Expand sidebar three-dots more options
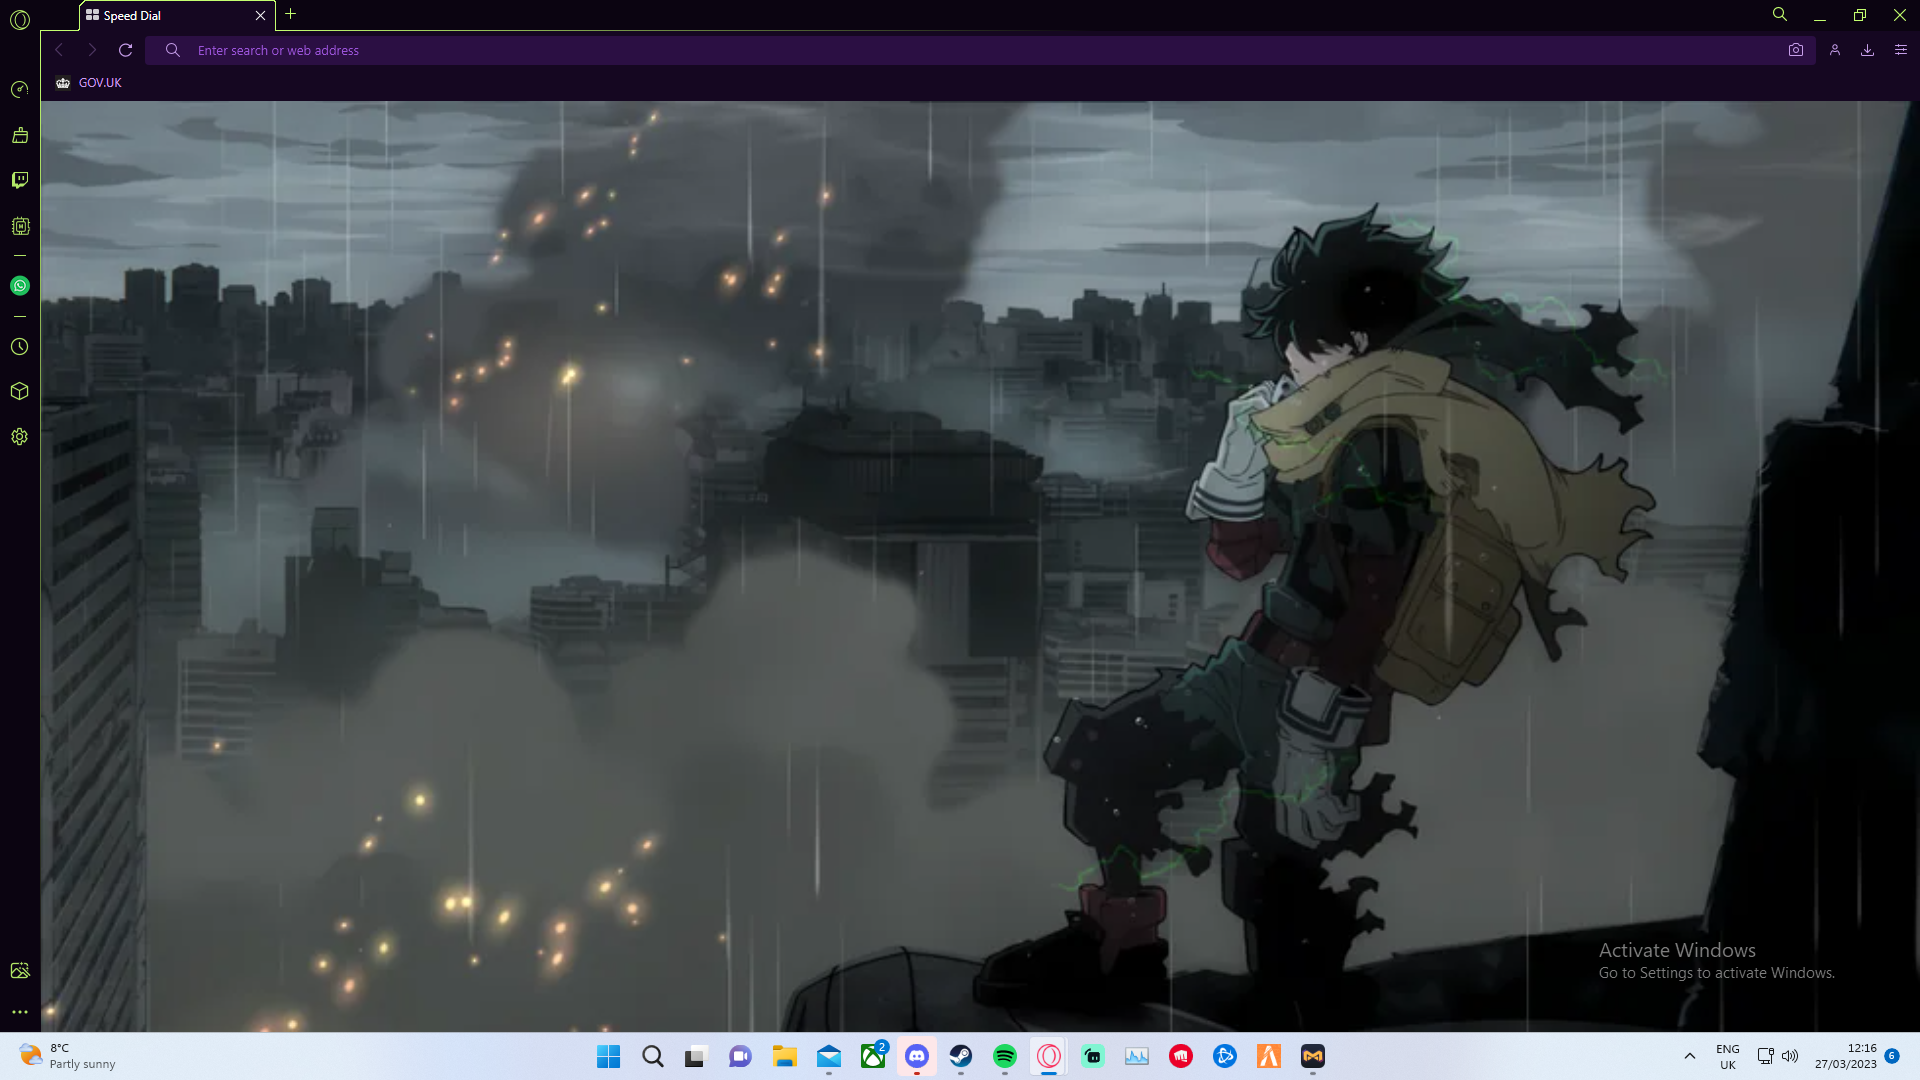The height and width of the screenshot is (1080, 1920). pyautogui.click(x=20, y=1012)
